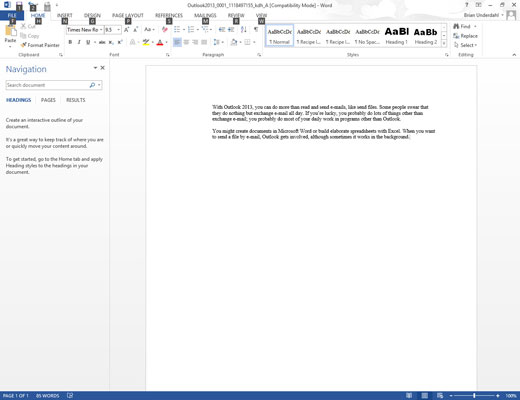Screen dimensions: 520x400
Task: Apply the red font color
Action: click(160, 42)
